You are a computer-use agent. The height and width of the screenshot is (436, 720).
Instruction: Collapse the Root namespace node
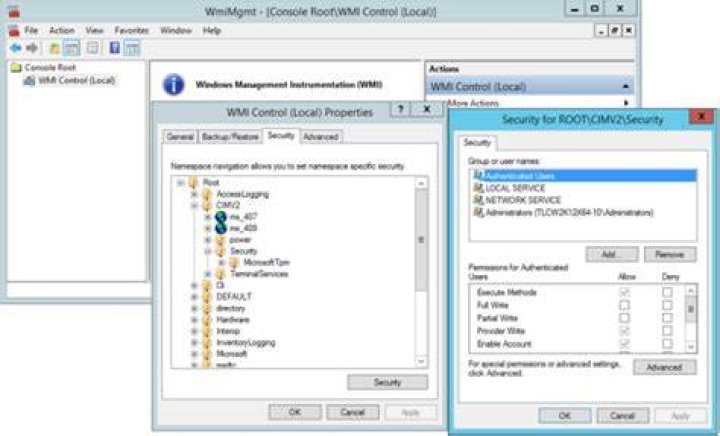coord(180,183)
